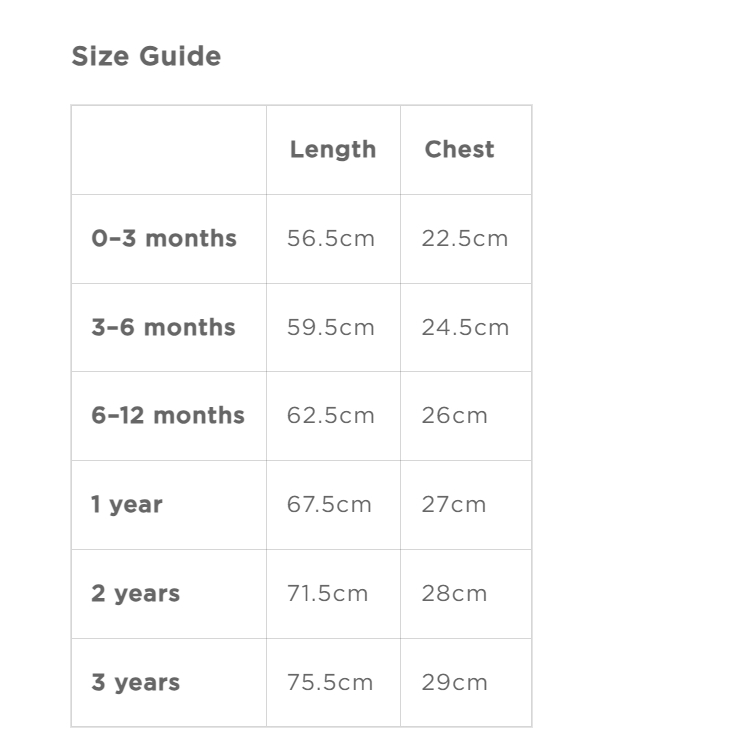Click the 0–3 months row label
This screenshot has width=750, height=750.
[164, 239]
